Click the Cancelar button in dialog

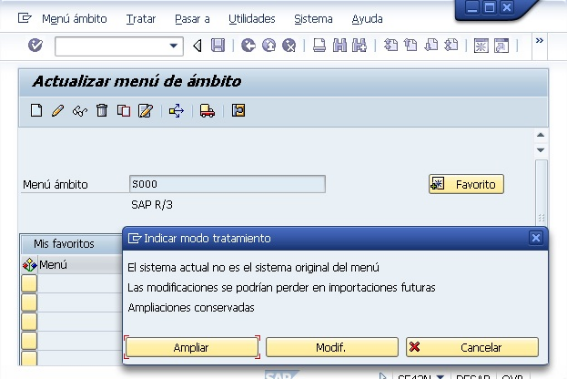472,347
